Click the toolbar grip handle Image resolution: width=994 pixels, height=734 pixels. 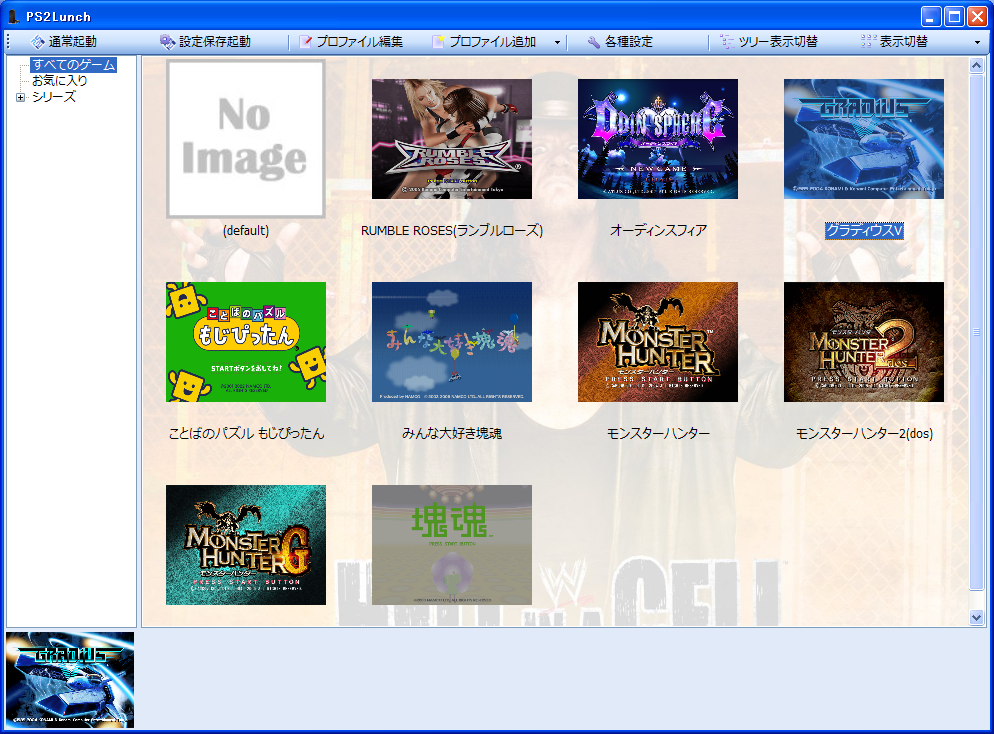pyautogui.click(x=8, y=42)
